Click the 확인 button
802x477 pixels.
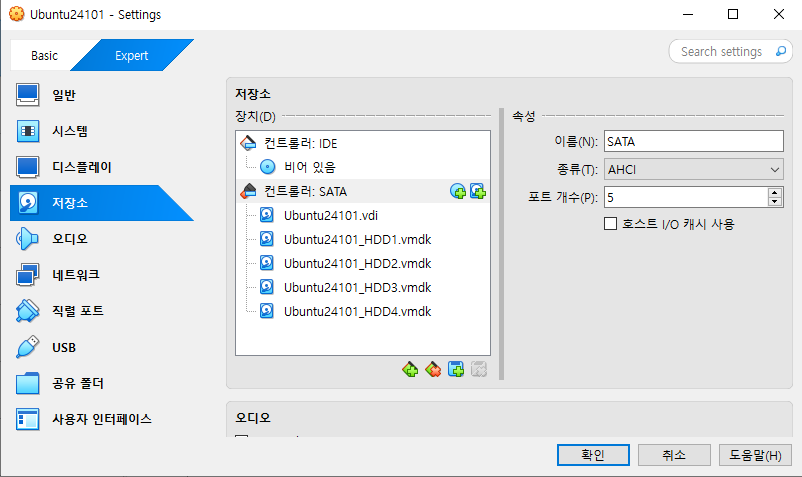(x=593, y=455)
